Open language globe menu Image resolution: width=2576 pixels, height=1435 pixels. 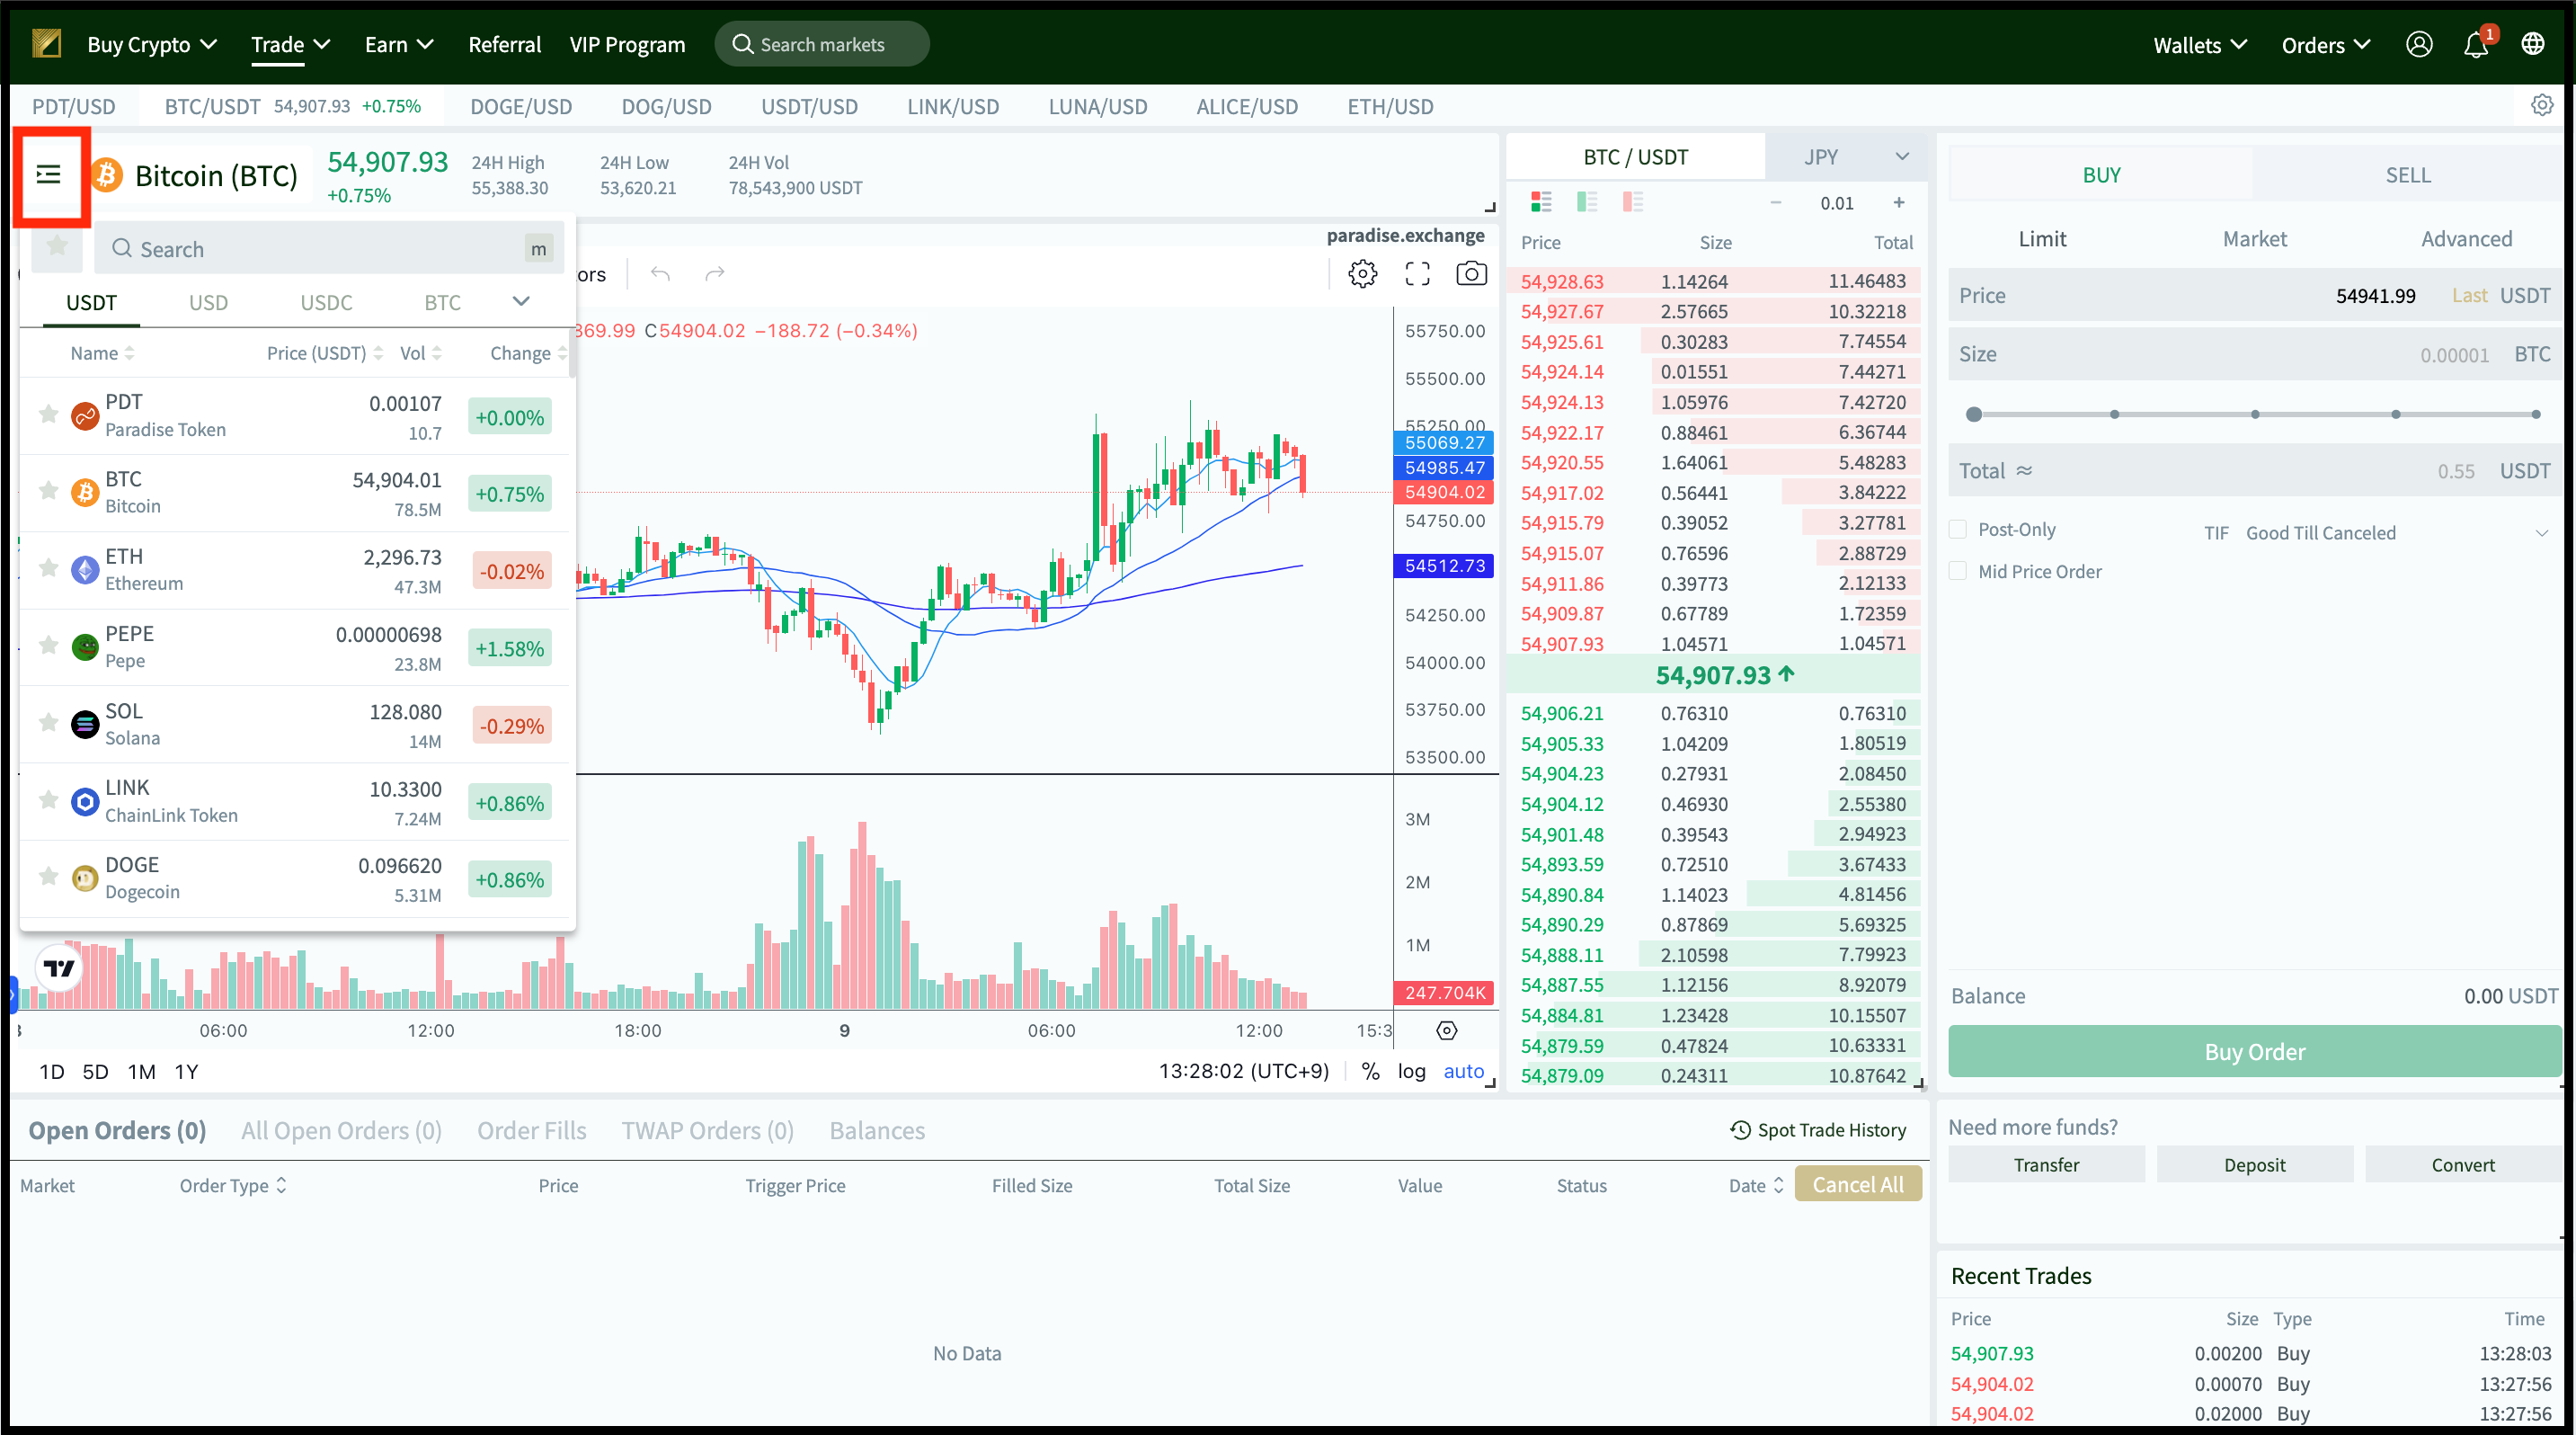point(2532,44)
